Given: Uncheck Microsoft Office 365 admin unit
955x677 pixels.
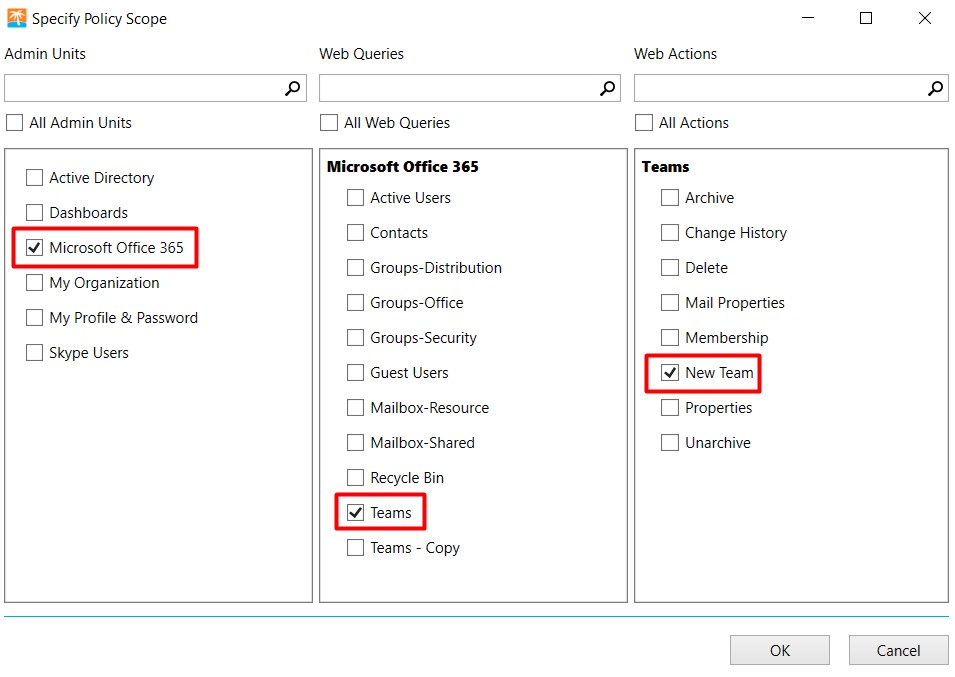Looking at the screenshot, I should point(35,248).
